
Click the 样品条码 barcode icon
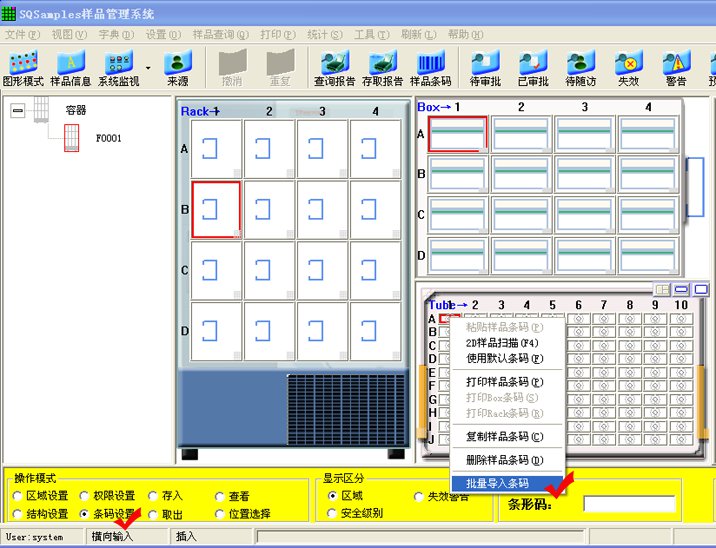coord(430,67)
